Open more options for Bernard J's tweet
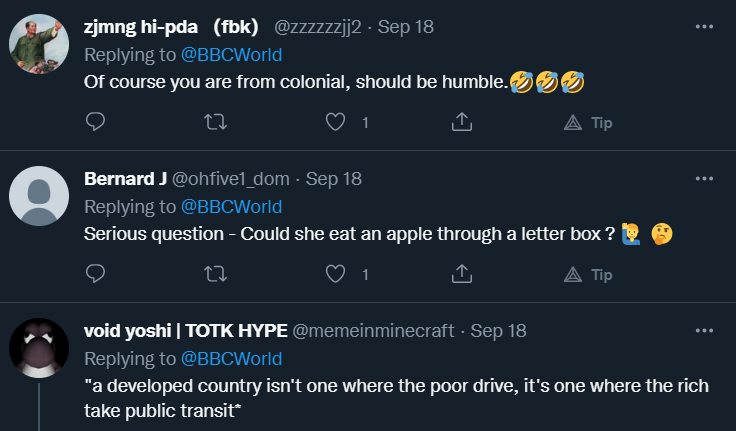 [704, 178]
